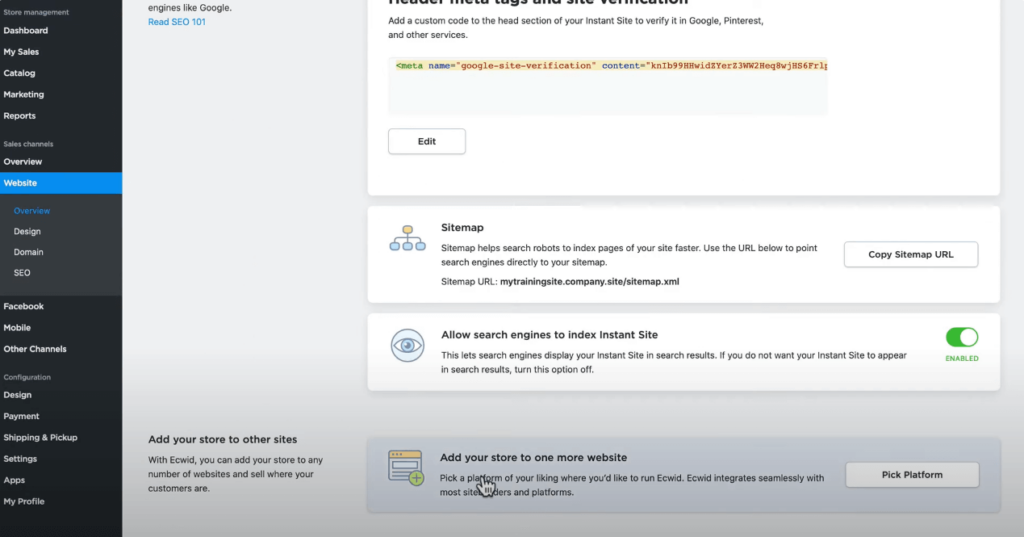1024x537 pixels.
Task: Click the Sitemap heading
Action: (462, 227)
